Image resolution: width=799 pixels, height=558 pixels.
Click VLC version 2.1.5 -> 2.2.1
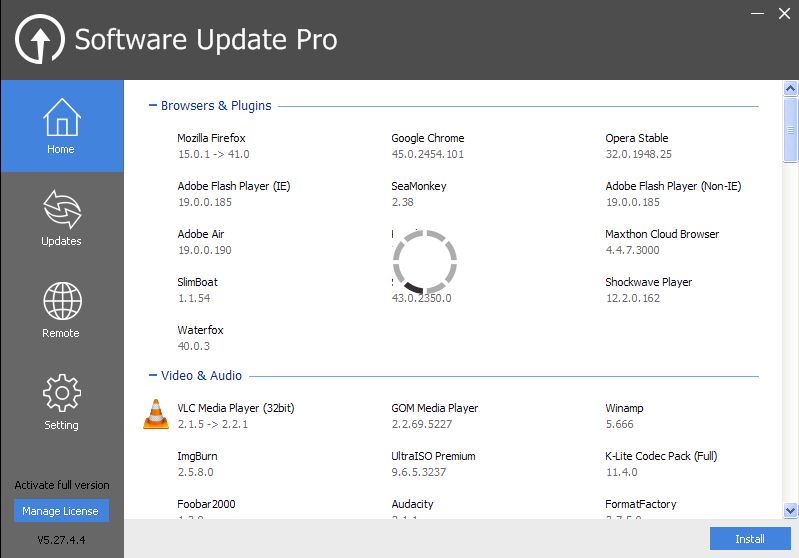(x=212, y=424)
